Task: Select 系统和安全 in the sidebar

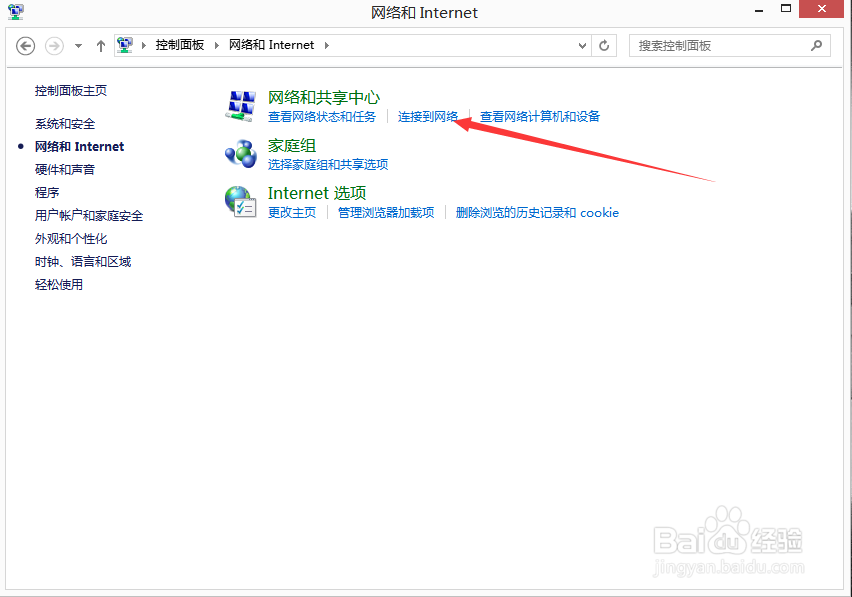Action: click(64, 123)
